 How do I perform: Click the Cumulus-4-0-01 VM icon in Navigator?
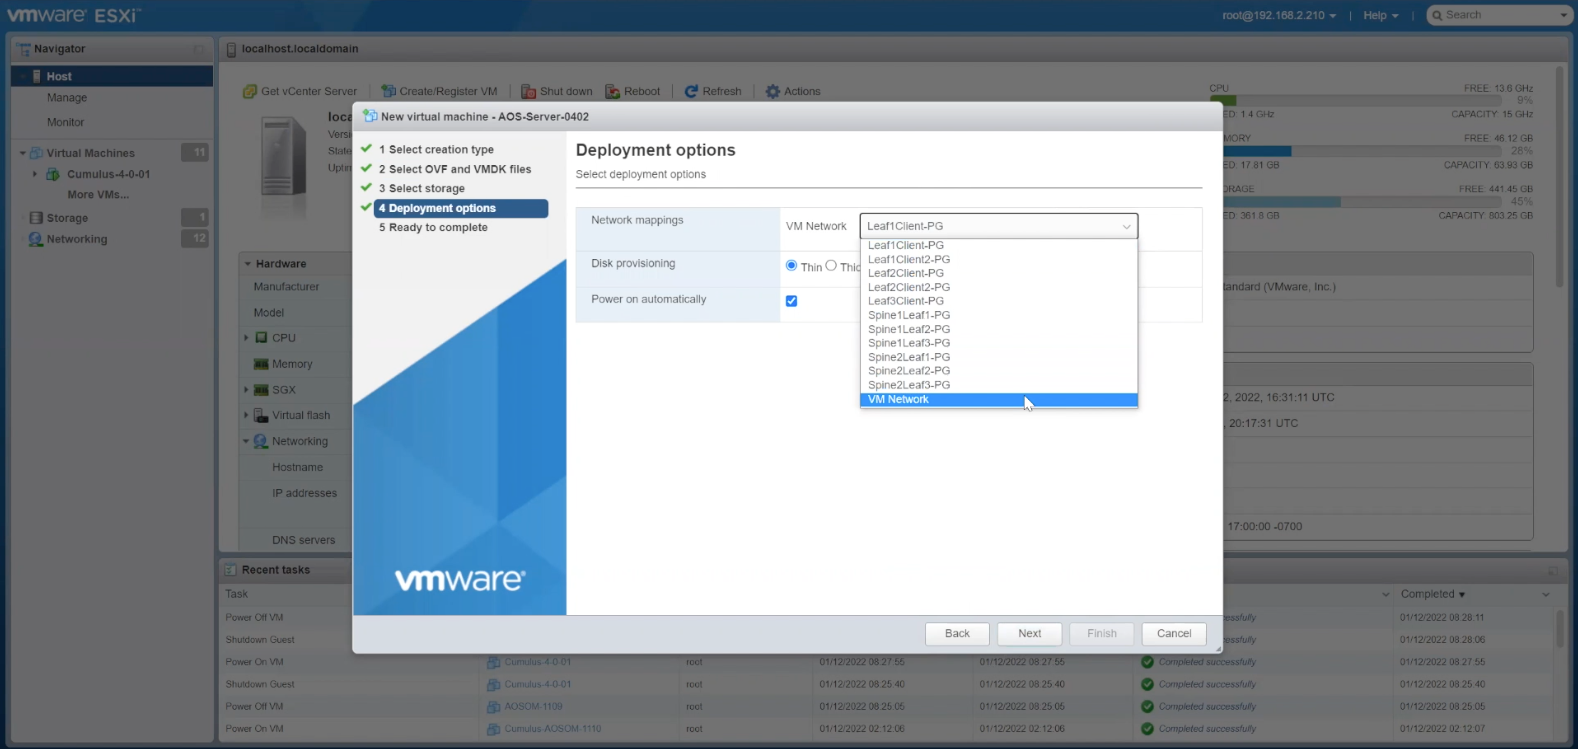[x=53, y=174]
